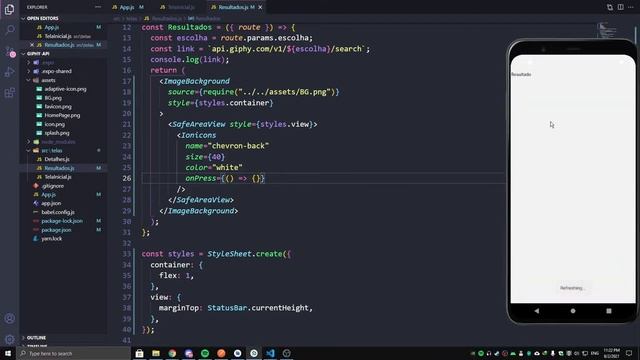
Task: Open HomePage.png file
Action: [62, 116]
